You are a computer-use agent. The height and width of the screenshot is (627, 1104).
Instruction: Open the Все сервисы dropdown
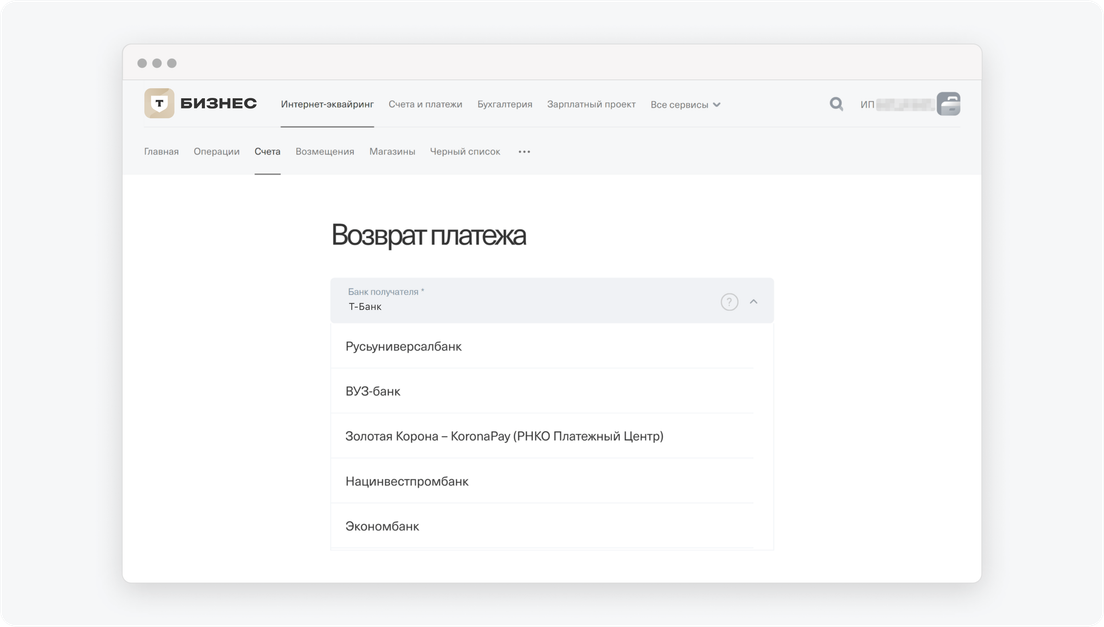pyautogui.click(x=685, y=105)
